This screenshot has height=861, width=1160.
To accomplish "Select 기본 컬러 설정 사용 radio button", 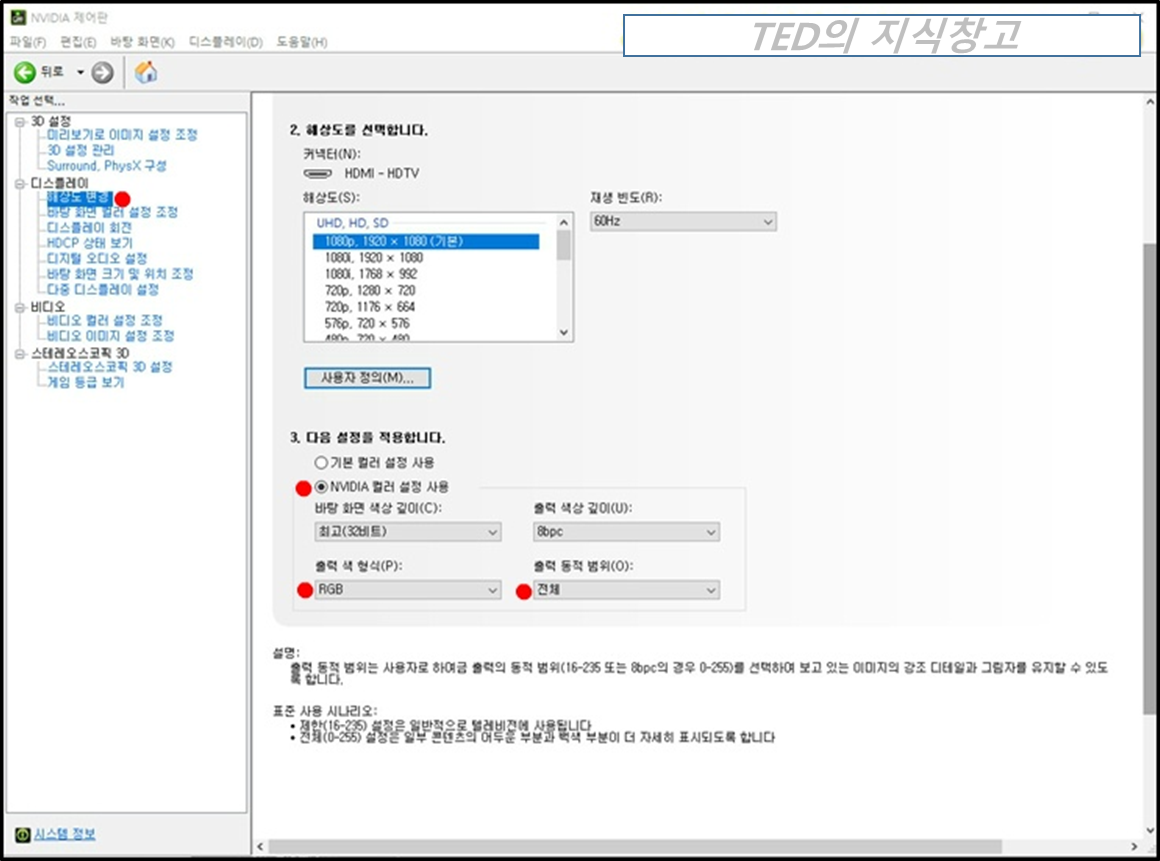I will click(x=321, y=463).
